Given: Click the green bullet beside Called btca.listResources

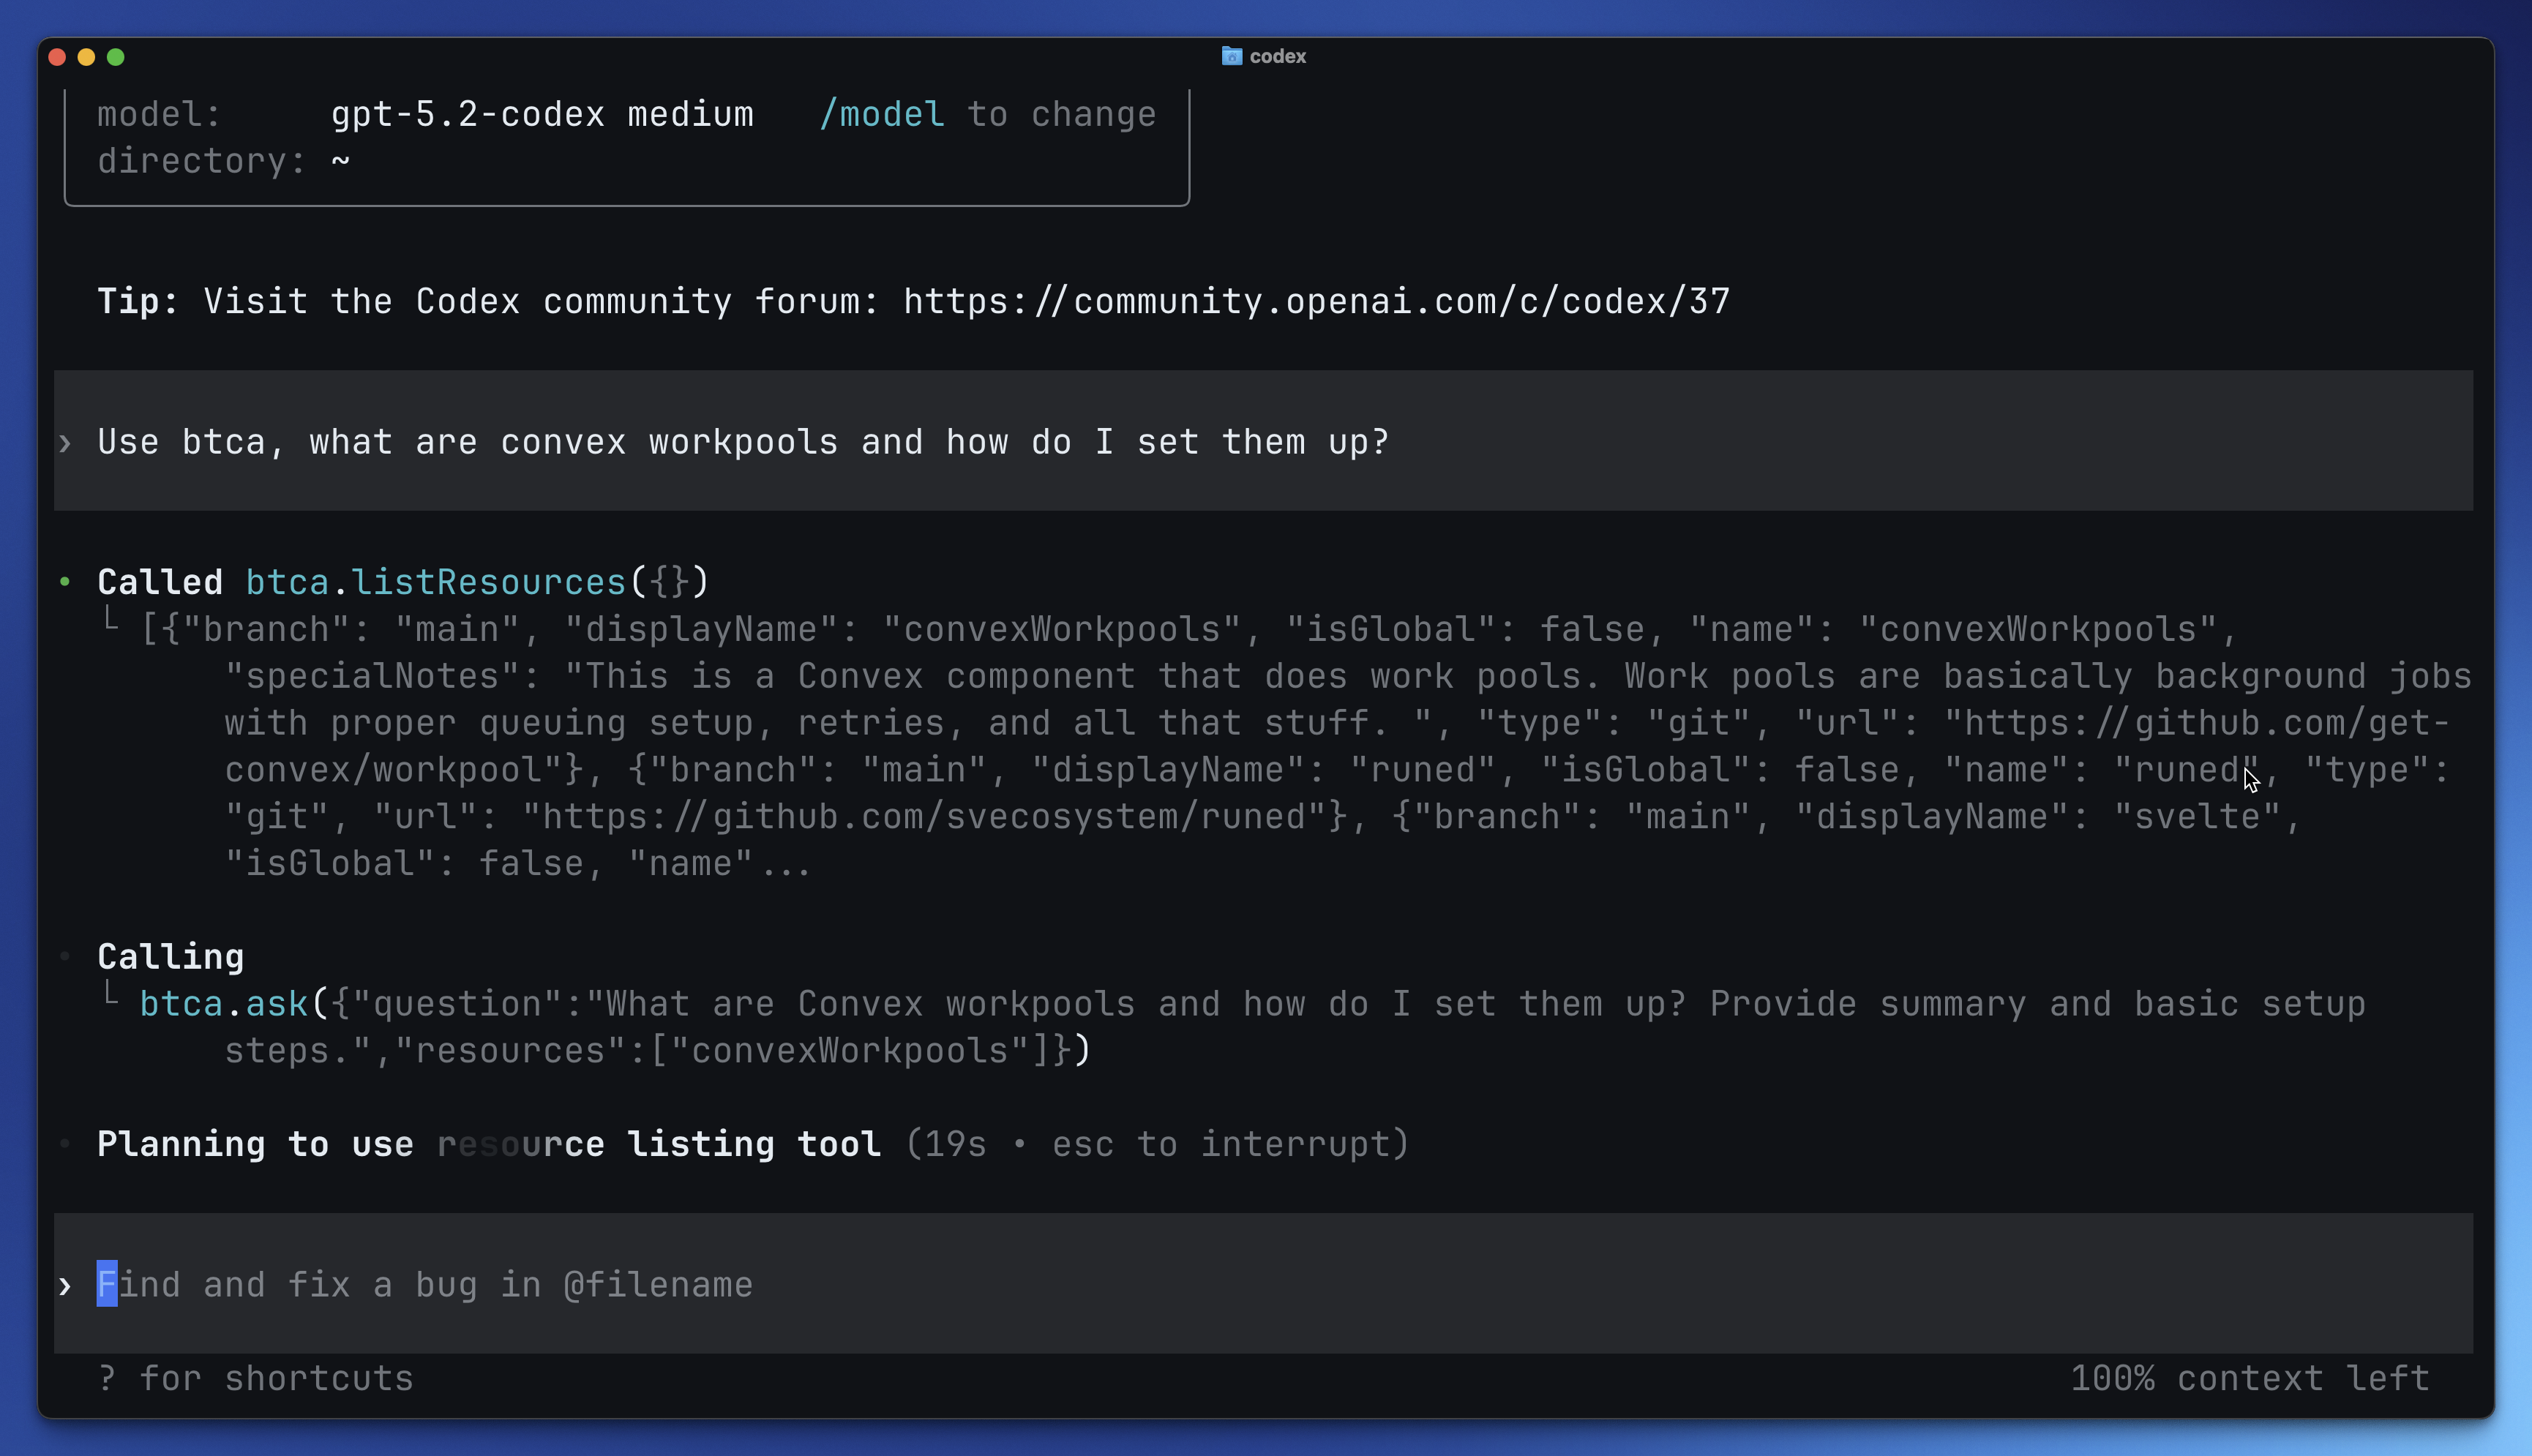Looking at the screenshot, I should (x=65, y=582).
